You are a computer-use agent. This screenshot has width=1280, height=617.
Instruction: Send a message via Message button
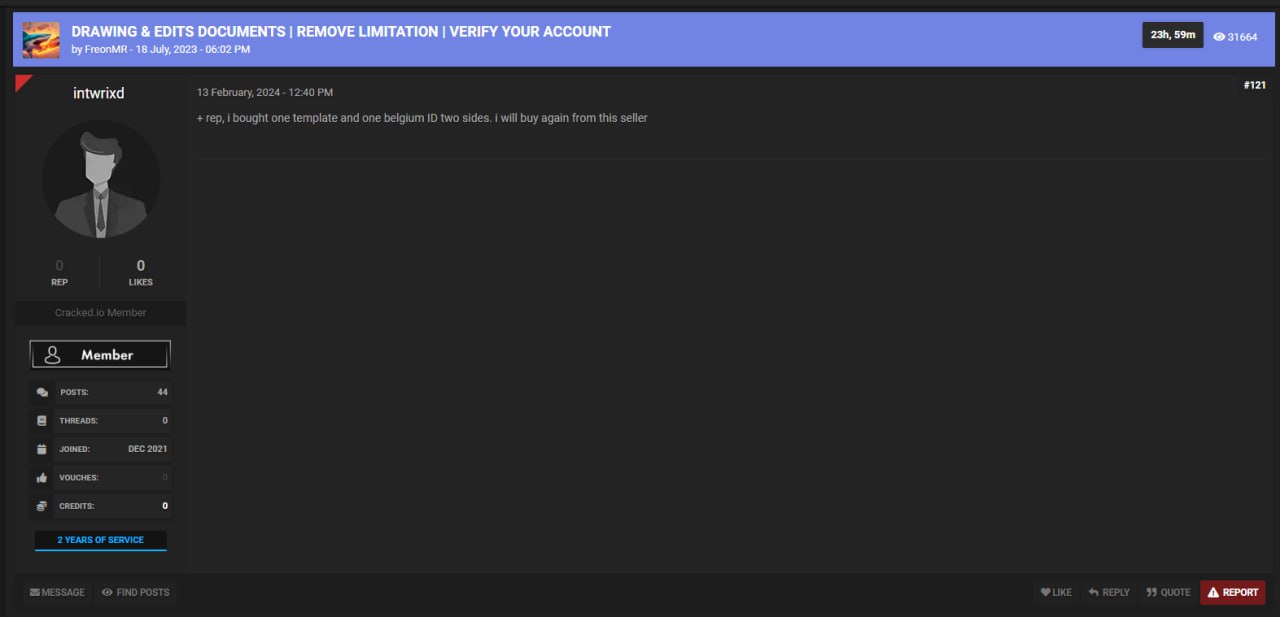[x=57, y=592]
